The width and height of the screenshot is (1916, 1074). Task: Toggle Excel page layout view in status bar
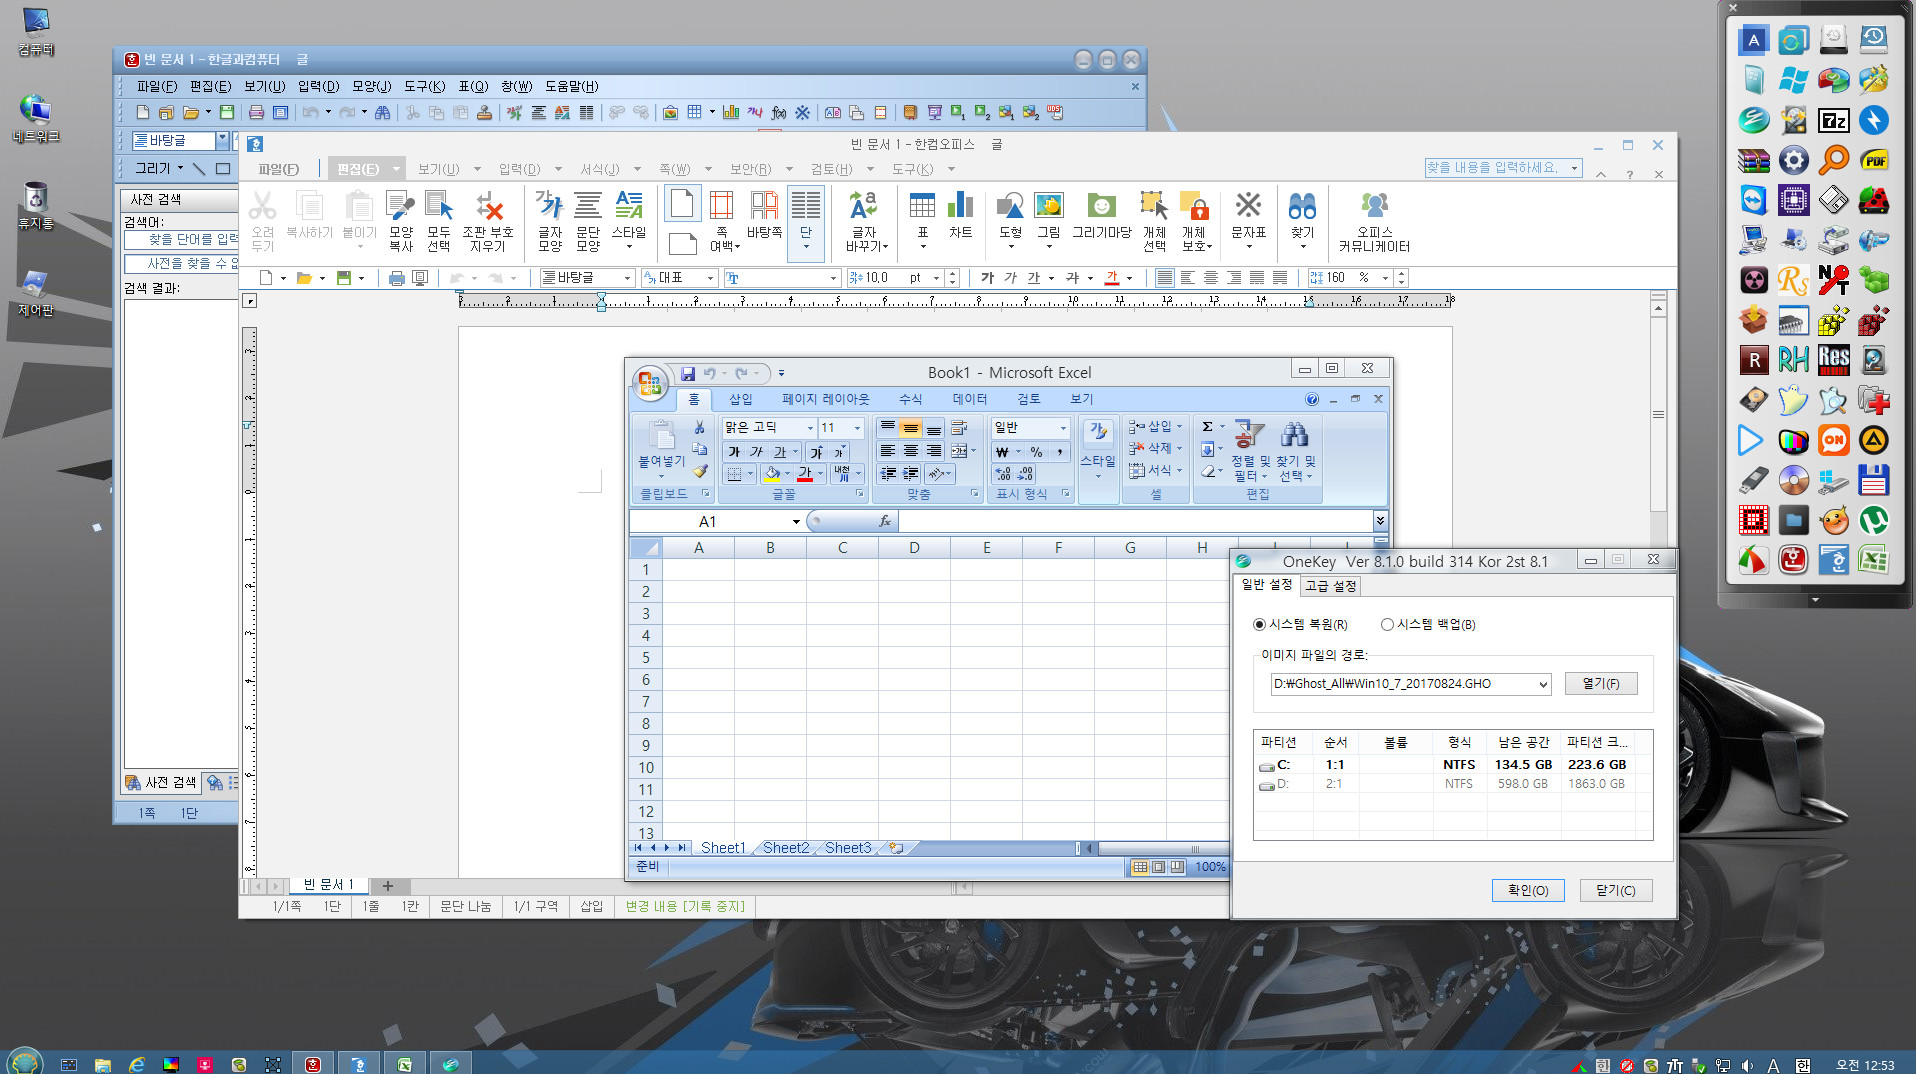point(1158,867)
